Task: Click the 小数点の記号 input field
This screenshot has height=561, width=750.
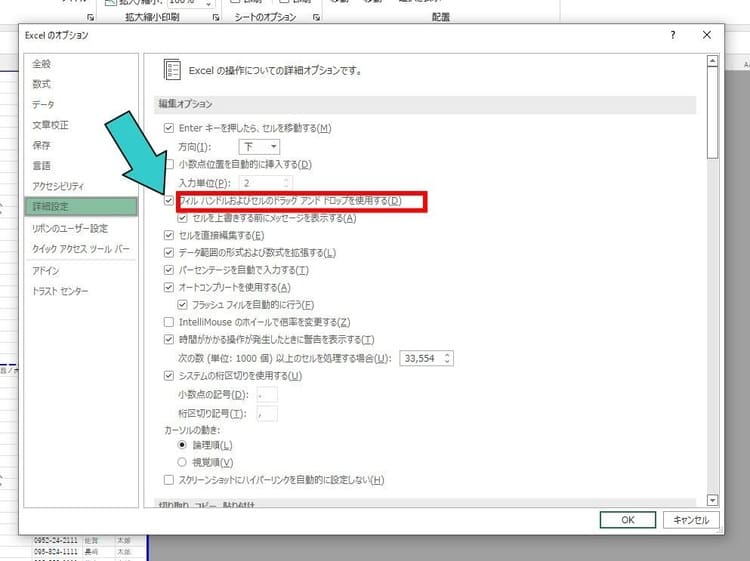Action: pos(267,395)
